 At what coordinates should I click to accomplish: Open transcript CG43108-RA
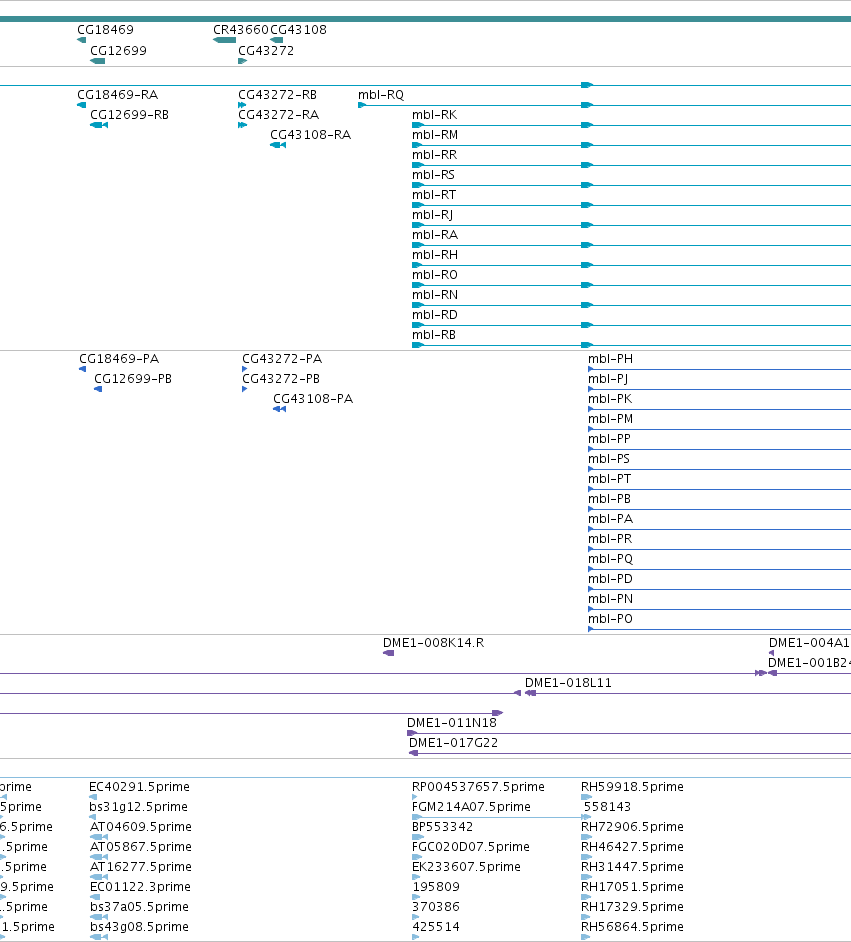310,135
